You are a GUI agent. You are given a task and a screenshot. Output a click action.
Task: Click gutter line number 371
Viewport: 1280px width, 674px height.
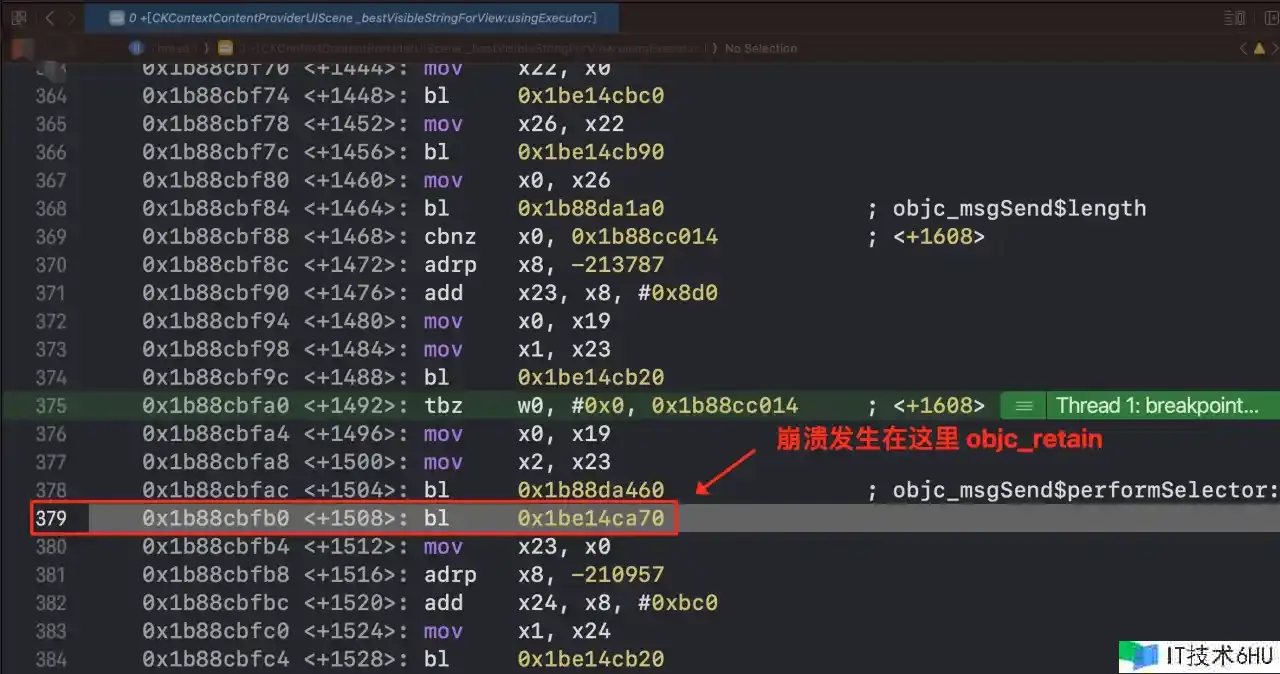tap(50, 293)
